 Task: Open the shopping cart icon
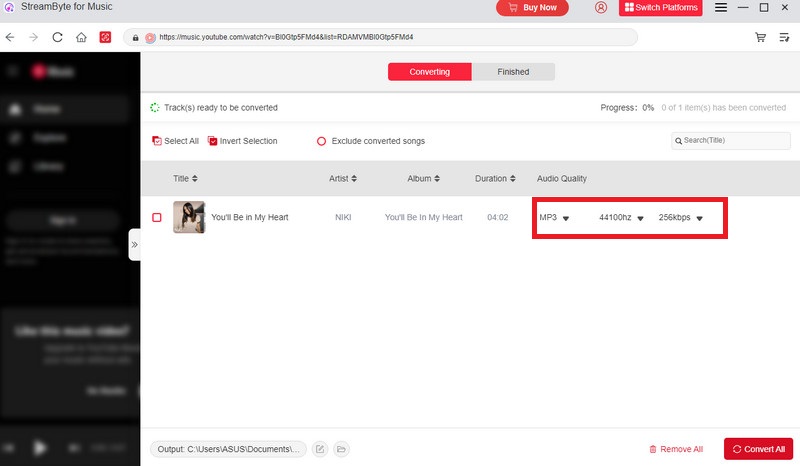[760, 37]
